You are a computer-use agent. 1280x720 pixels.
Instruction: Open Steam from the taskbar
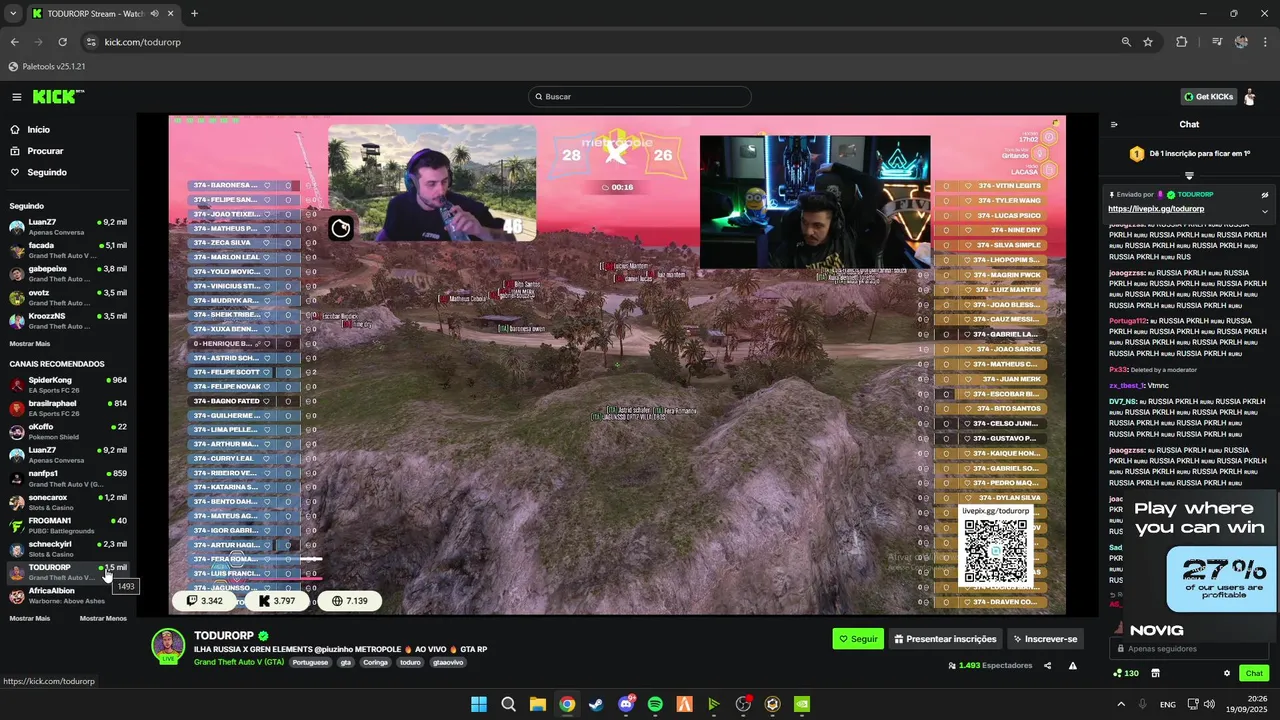pyautogui.click(x=596, y=704)
